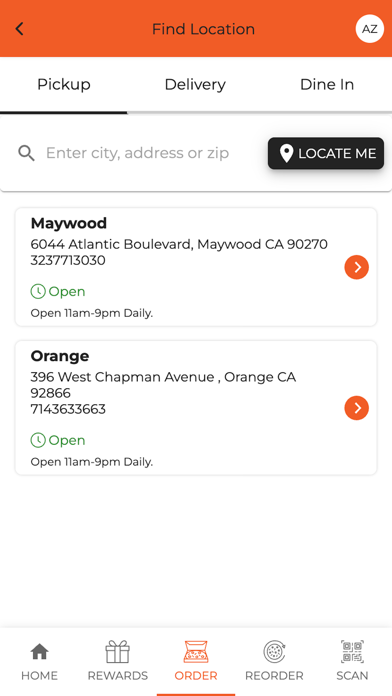Viewport: 392px width, 696px height.
Task: Switch to the Dine In tab
Action: pos(327,84)
